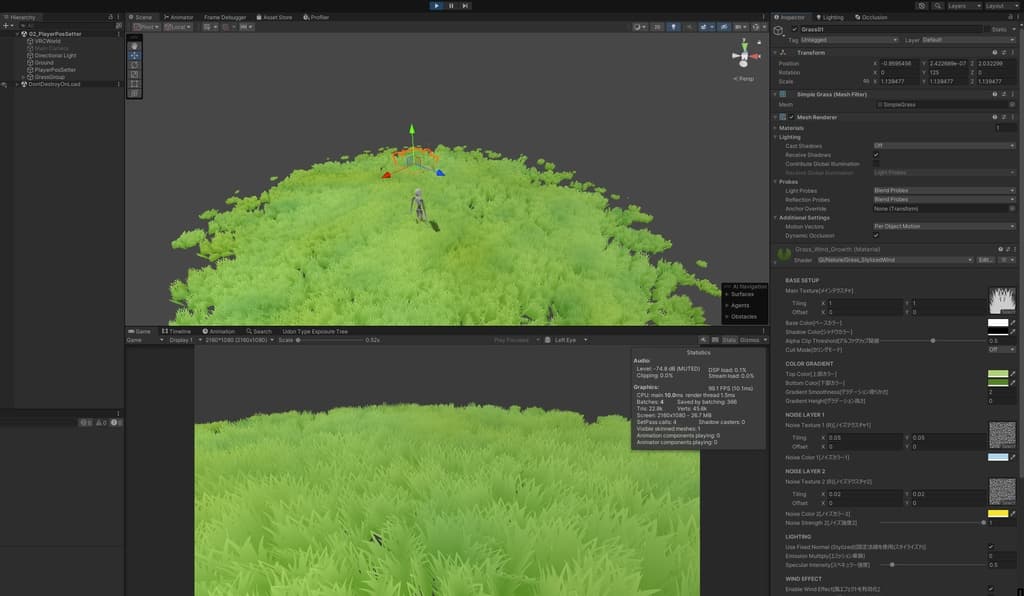
Task: Disable the Receive Shadows checkbox
Action: click(x=876, y=155)
